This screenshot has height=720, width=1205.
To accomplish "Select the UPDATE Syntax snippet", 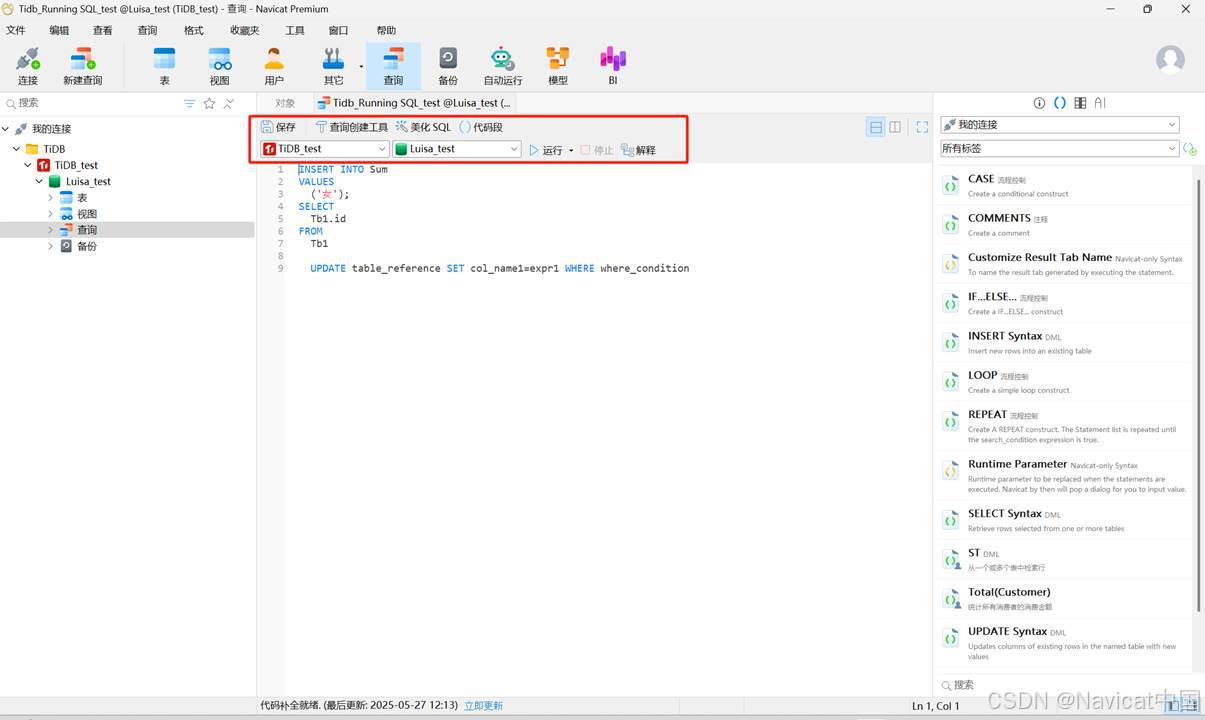I will pos(1065,642).
